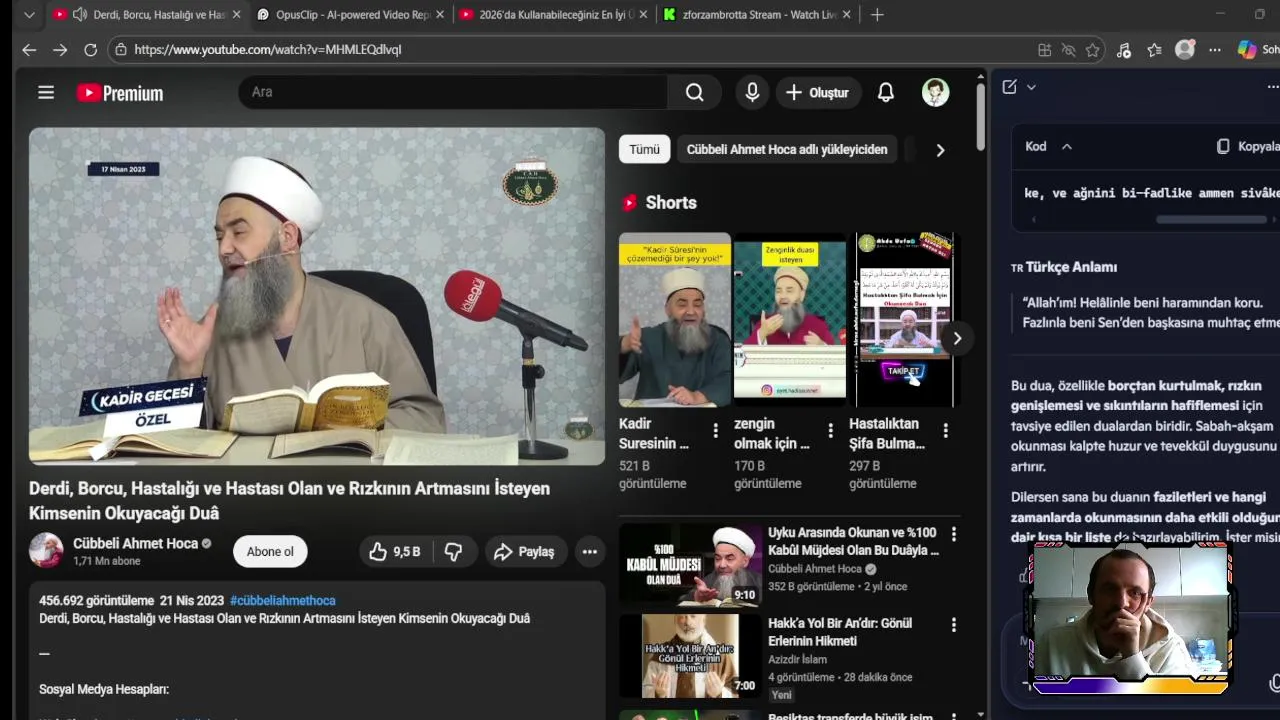
Task: Show next Shorts with arrow
Action: [957, 338]
